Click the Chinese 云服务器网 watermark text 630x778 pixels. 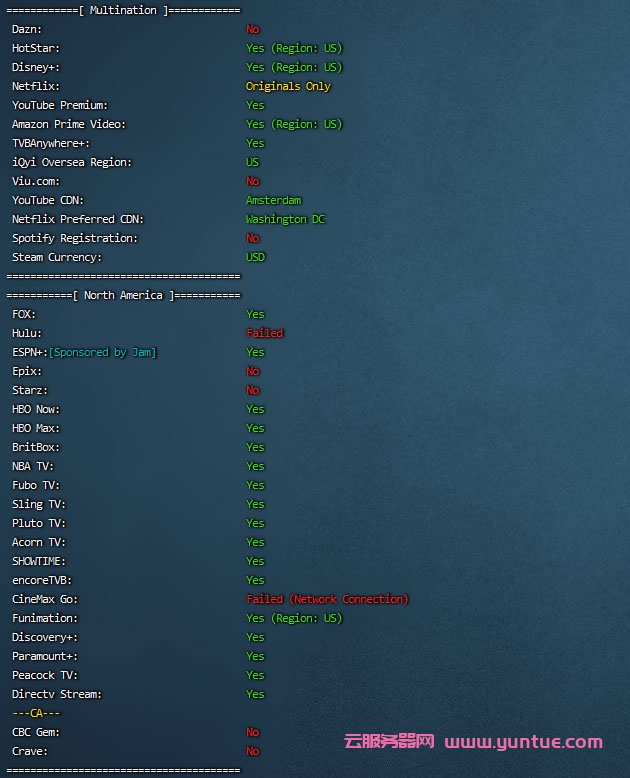point(389,742)
